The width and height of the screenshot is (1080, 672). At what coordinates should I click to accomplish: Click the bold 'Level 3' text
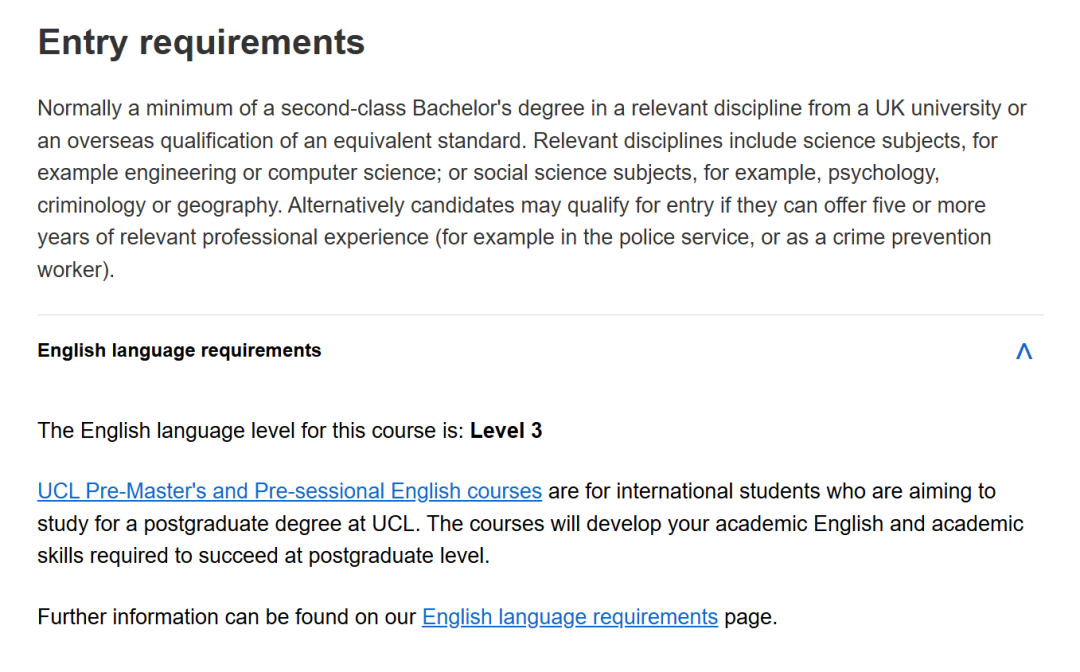tap(506, 431)
